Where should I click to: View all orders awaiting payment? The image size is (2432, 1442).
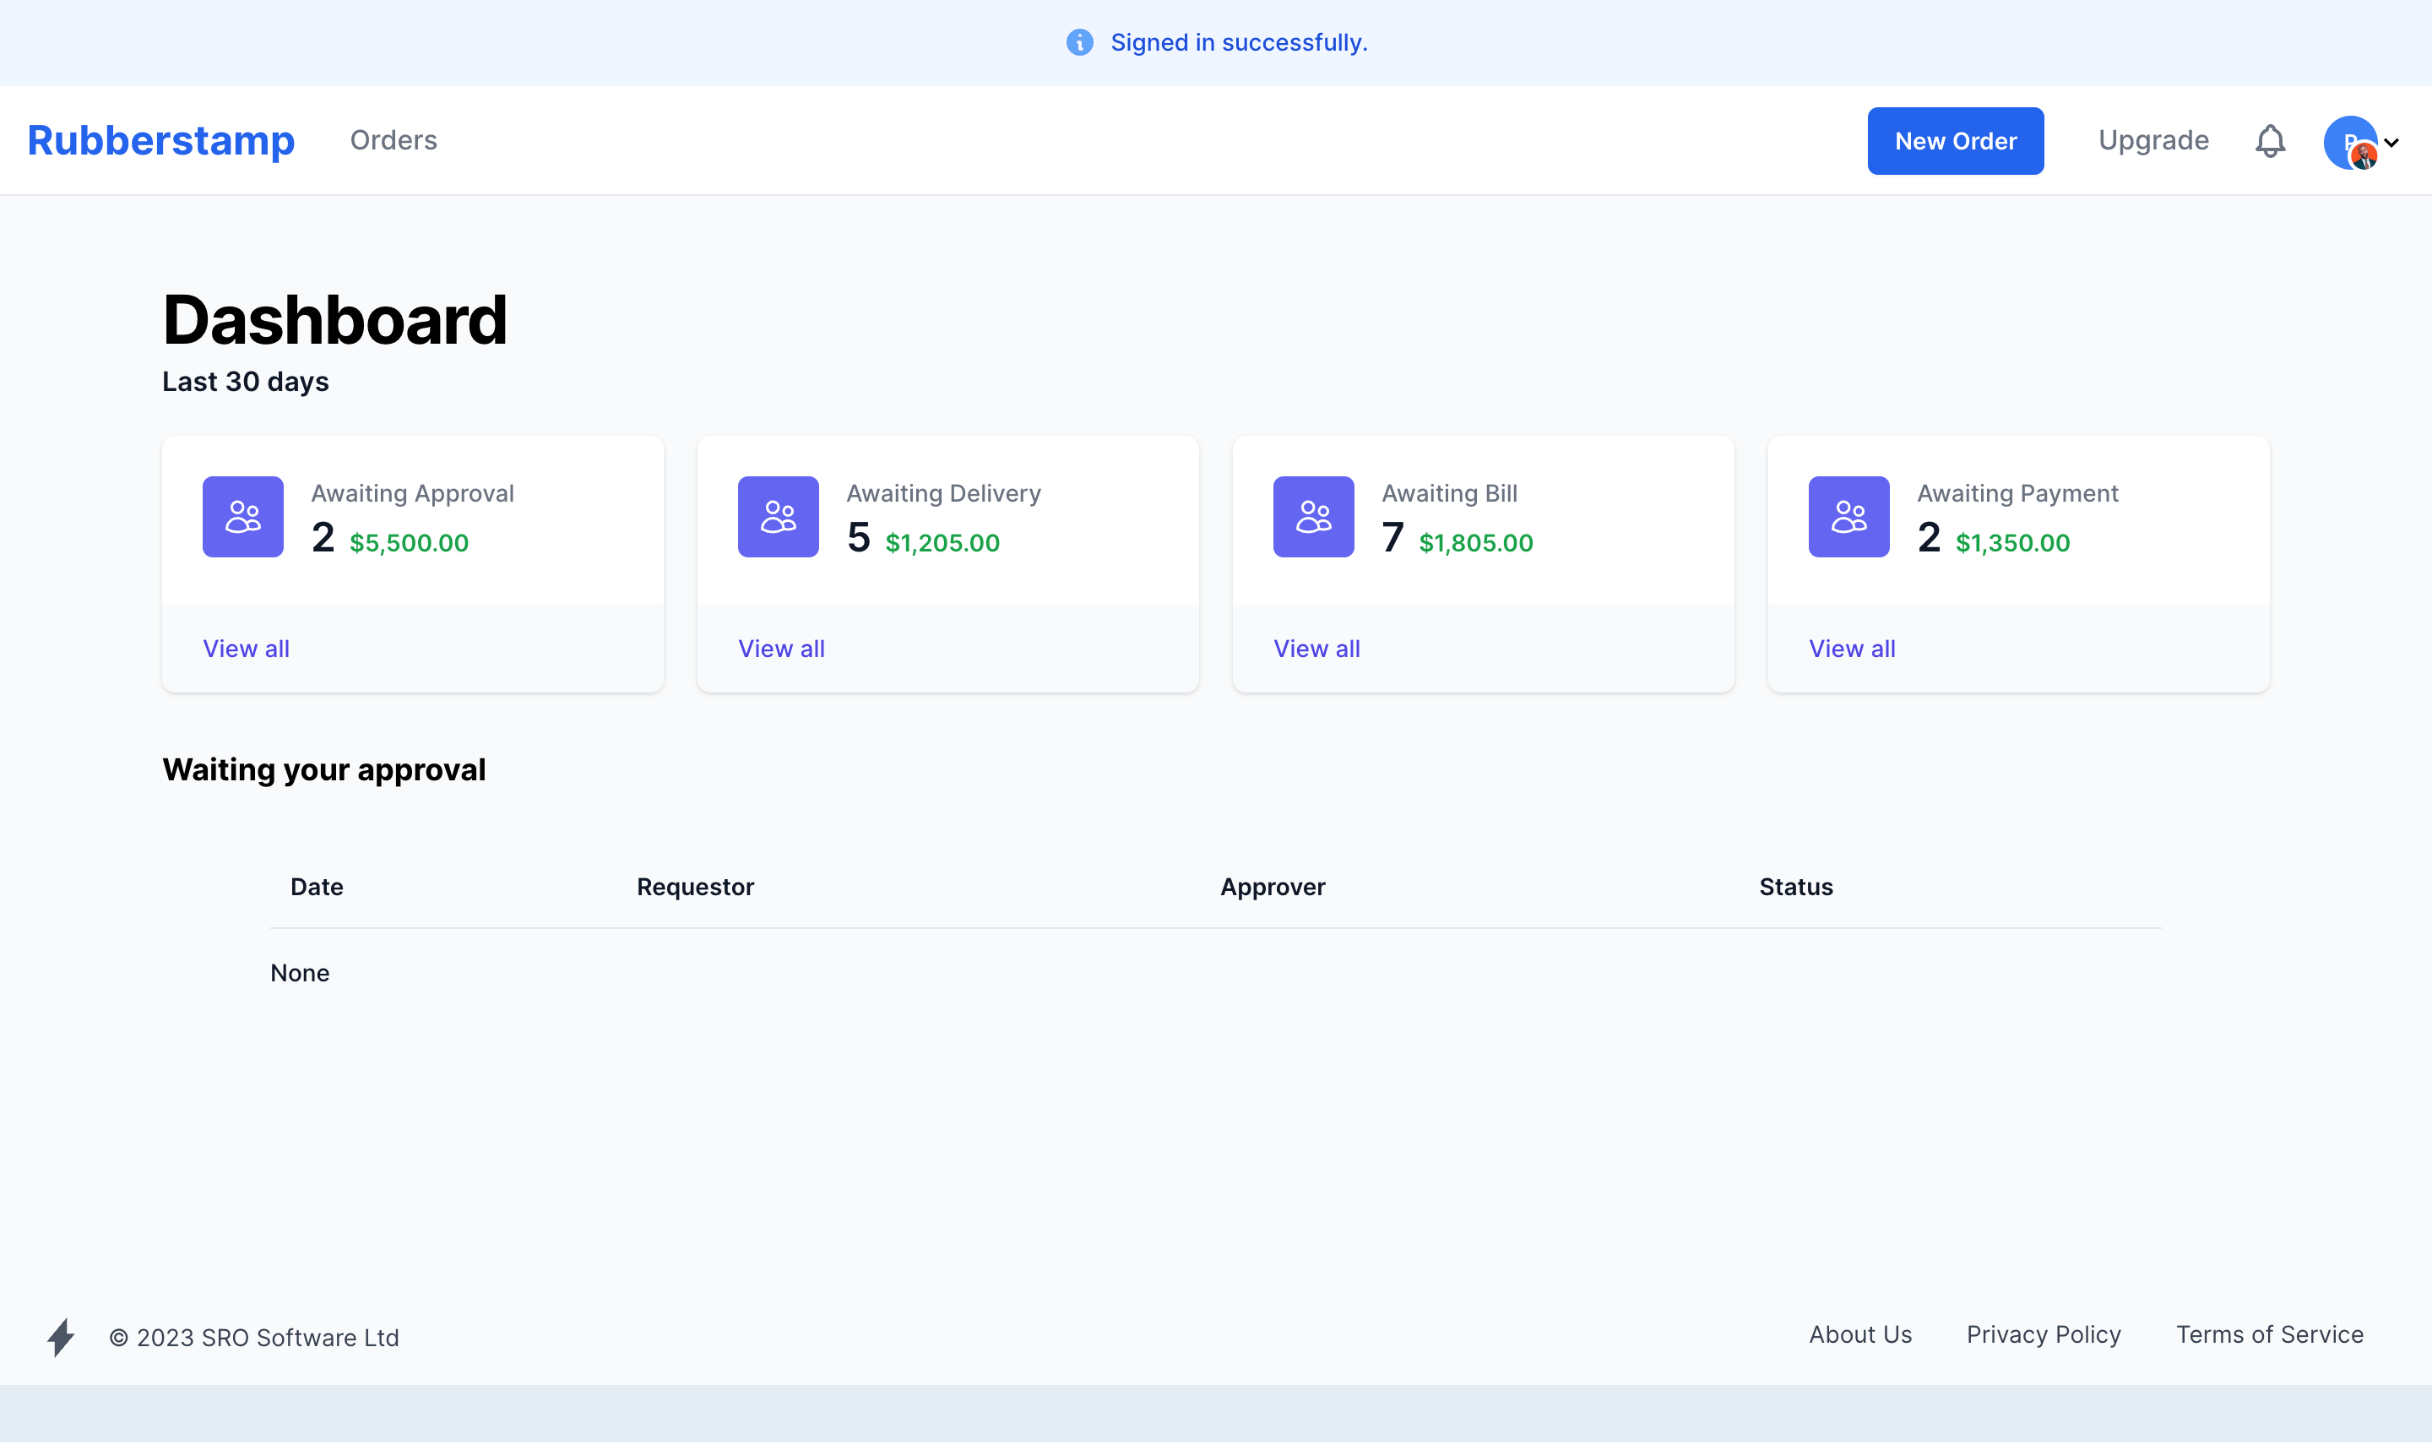(1851, 648)
